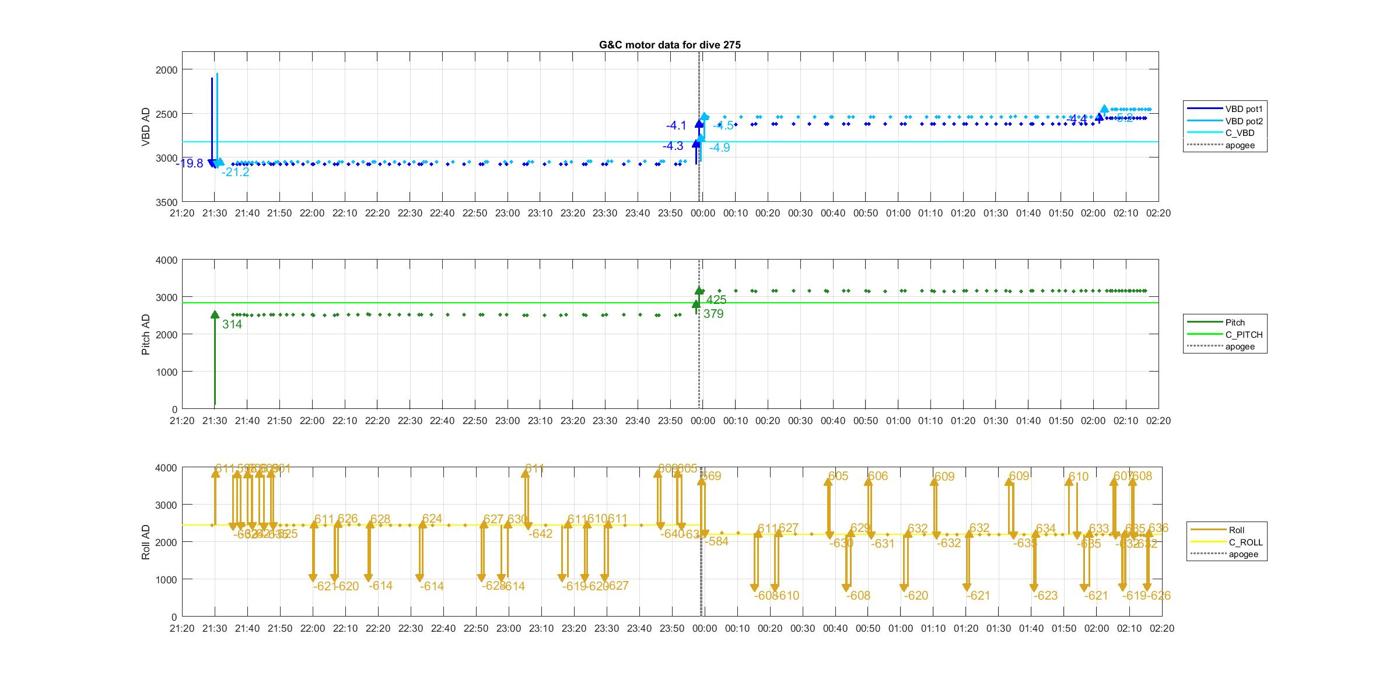This screenshot has width=1400, height=693.
Task: Click the '-631' roll data label
Action: point(882,544)
